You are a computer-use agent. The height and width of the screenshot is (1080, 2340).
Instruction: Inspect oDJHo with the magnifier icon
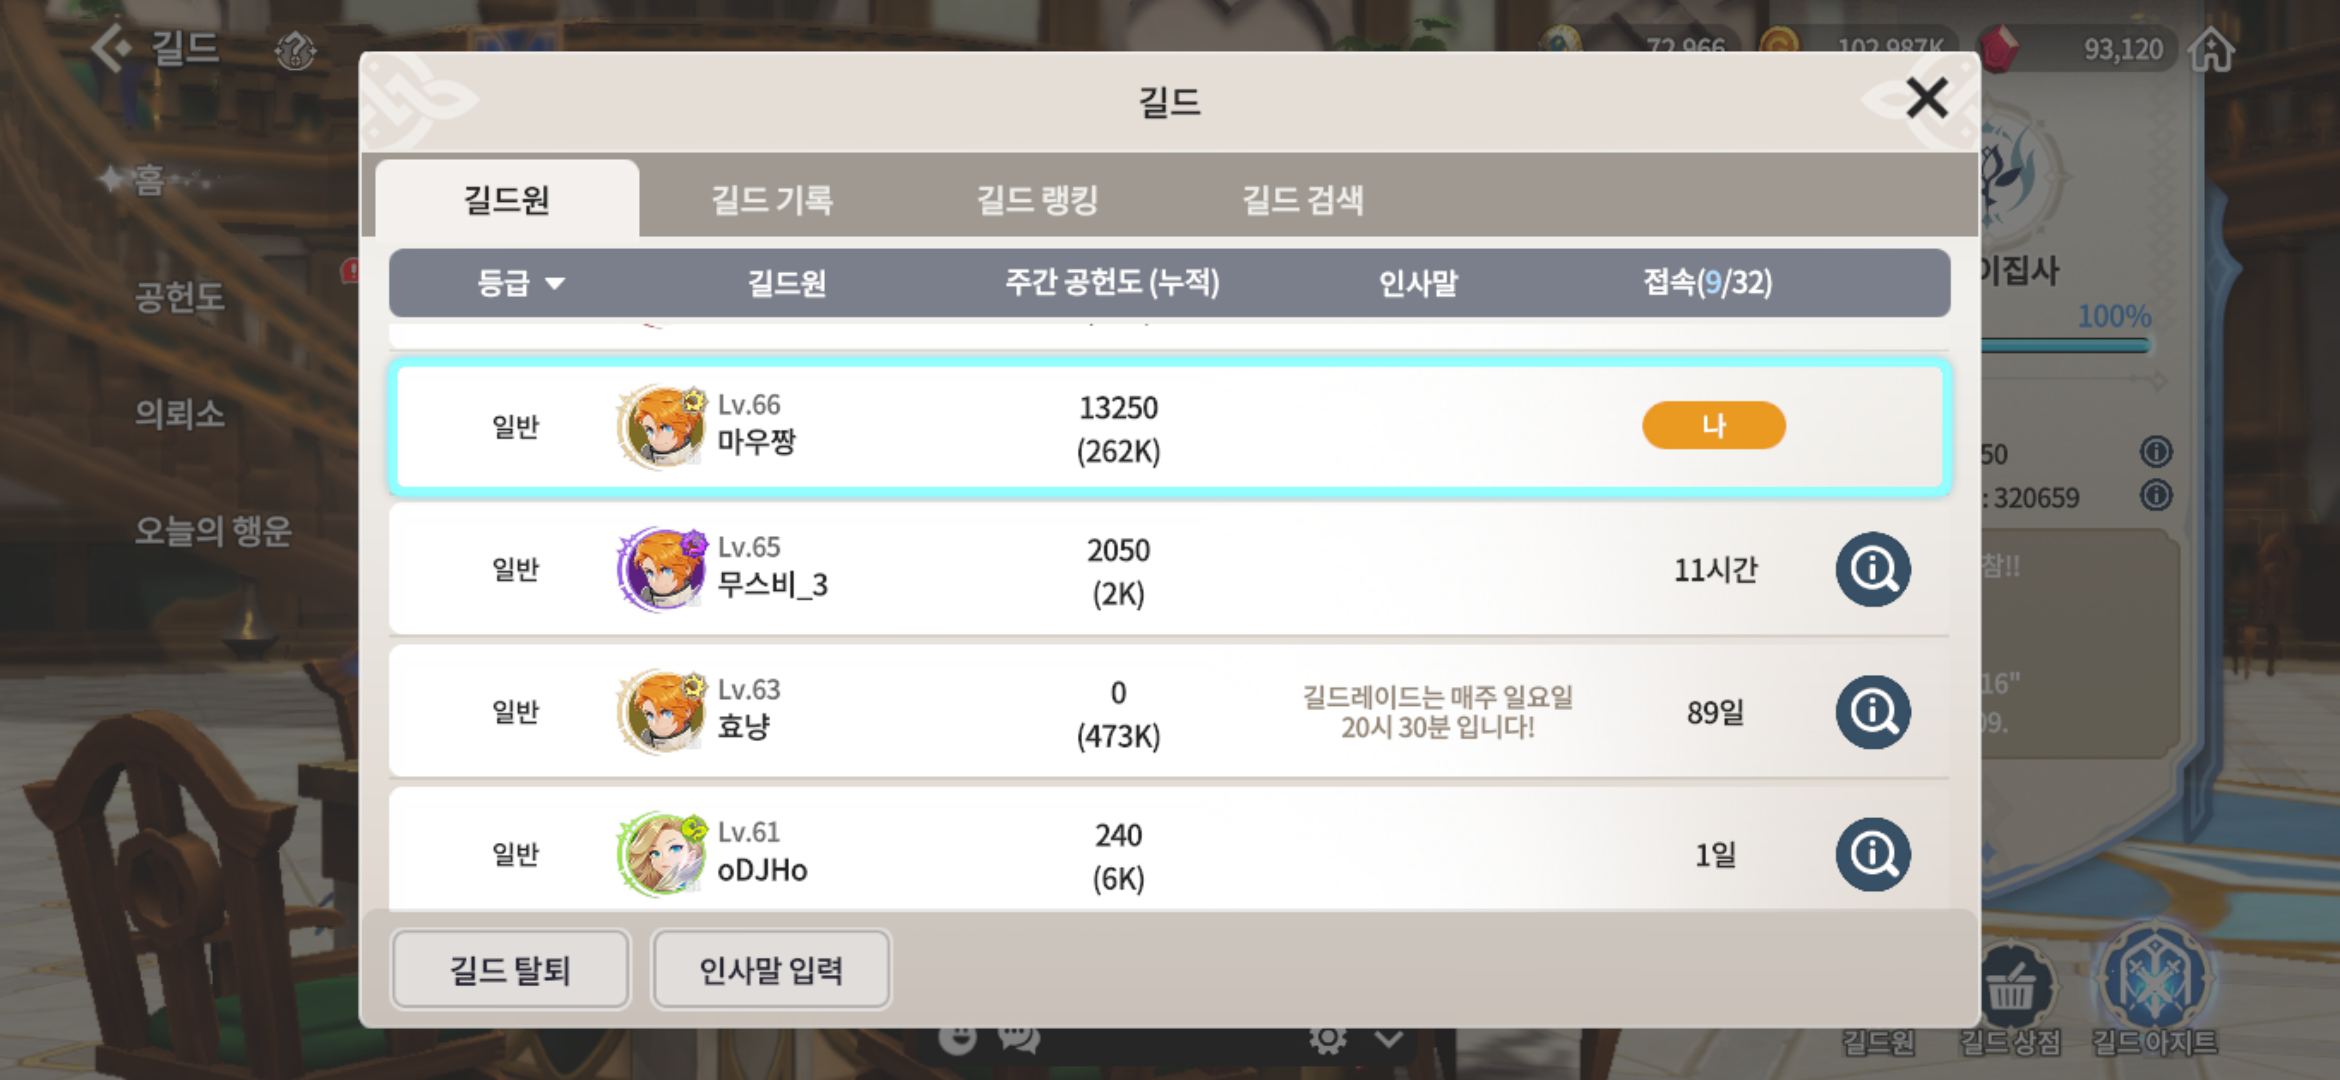(x=1873, y=854)
